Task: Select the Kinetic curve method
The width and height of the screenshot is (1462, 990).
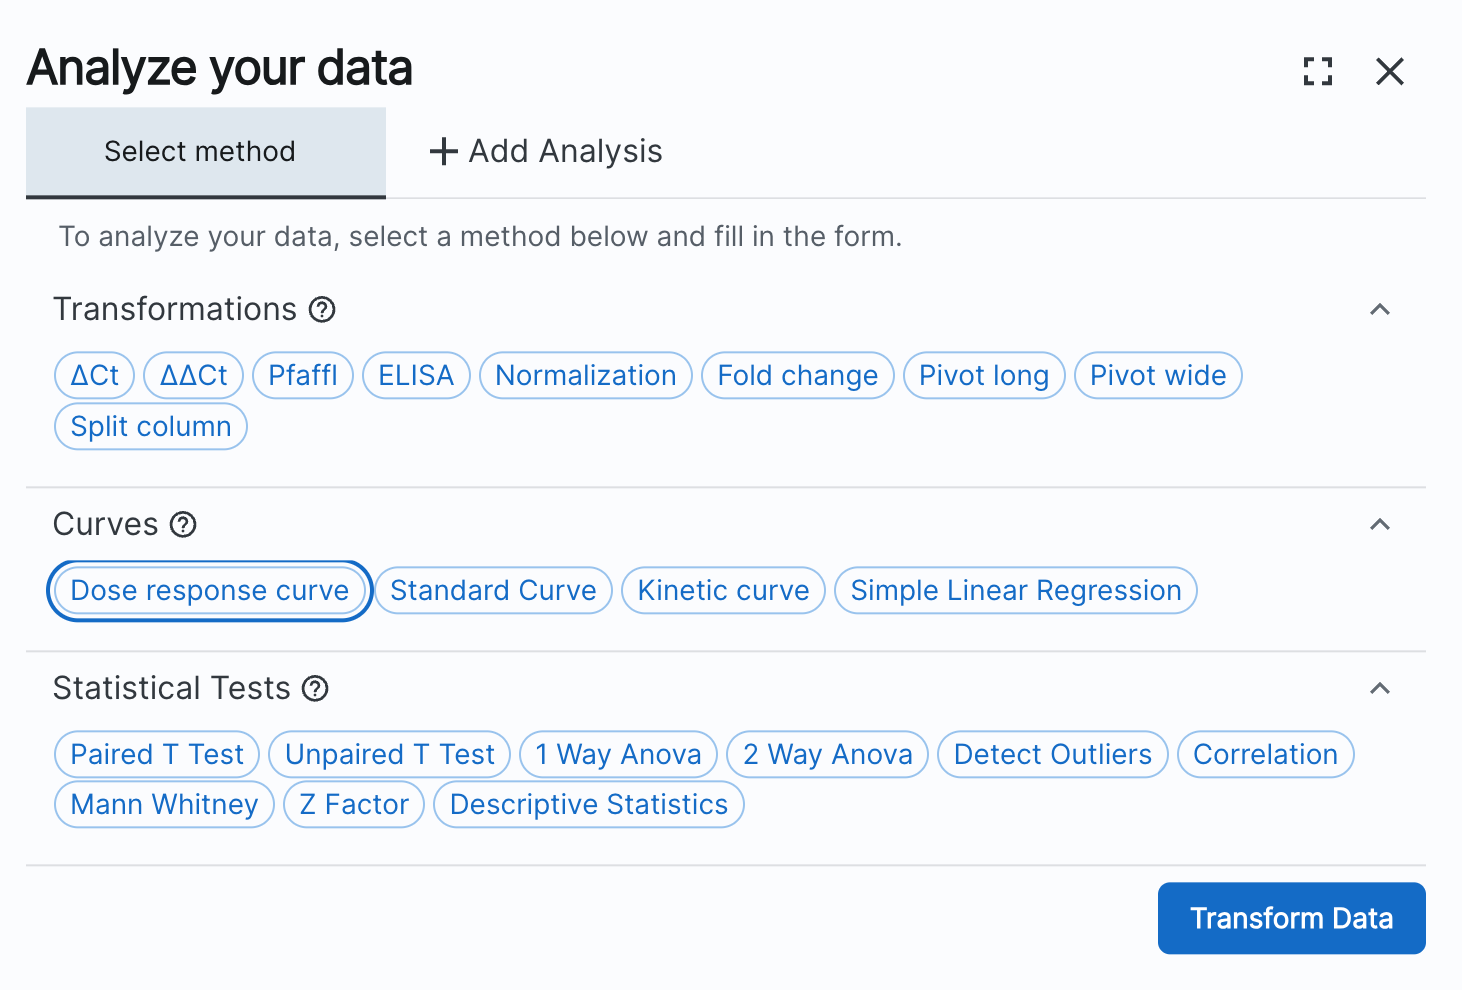Action: (723, 590)
